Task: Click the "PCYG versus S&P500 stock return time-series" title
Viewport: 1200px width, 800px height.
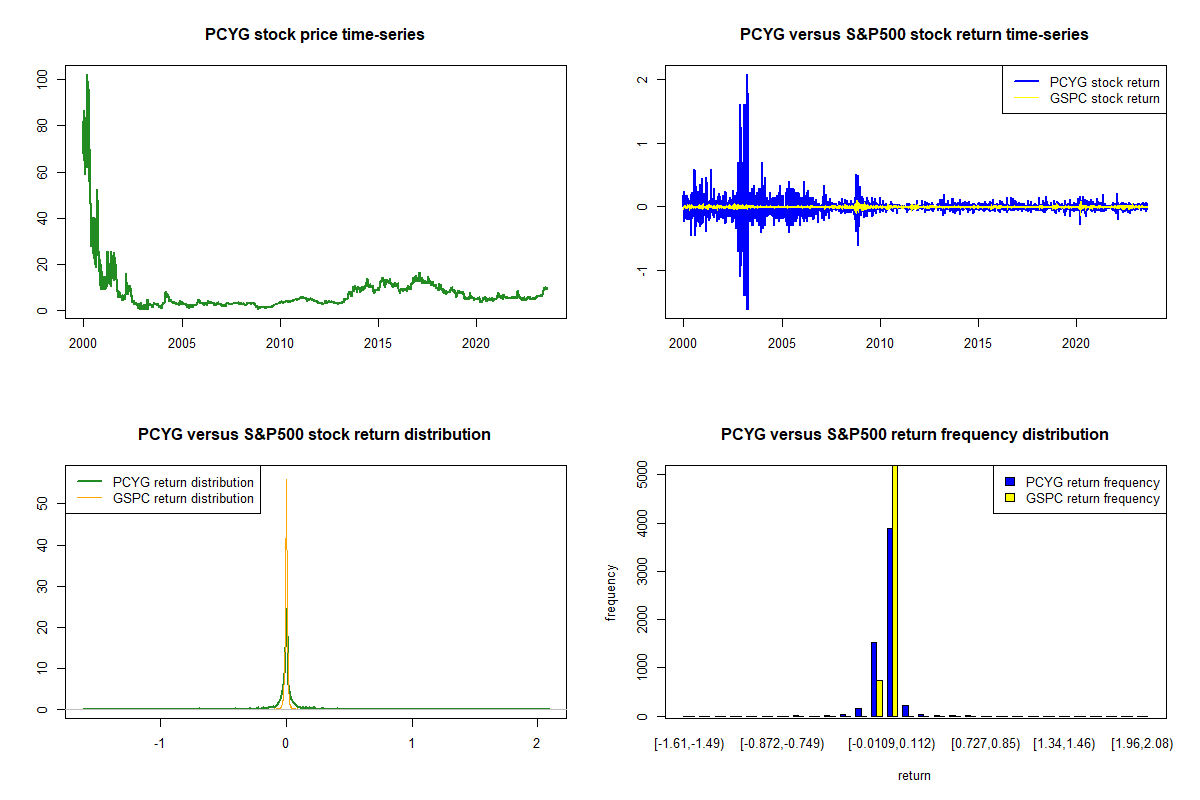Action: coord(914,35)
